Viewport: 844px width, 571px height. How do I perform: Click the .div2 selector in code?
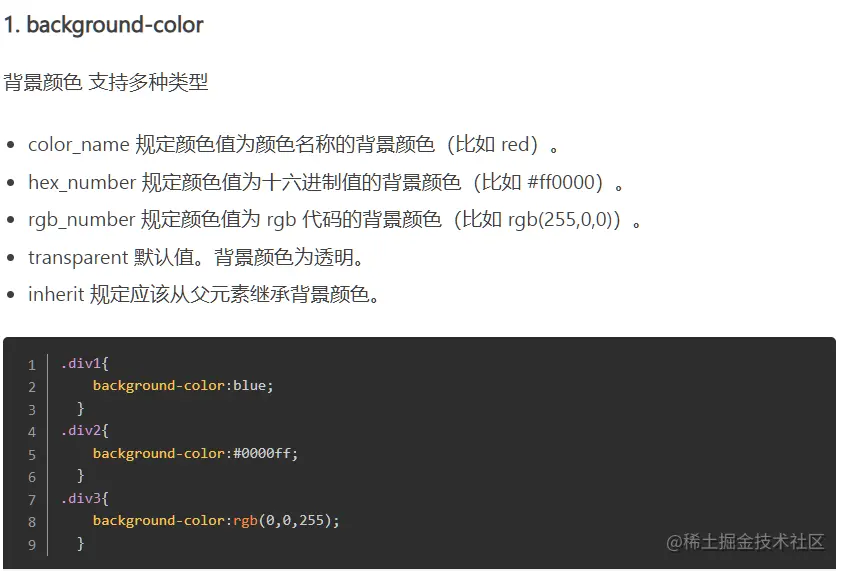tap(80, 431)
